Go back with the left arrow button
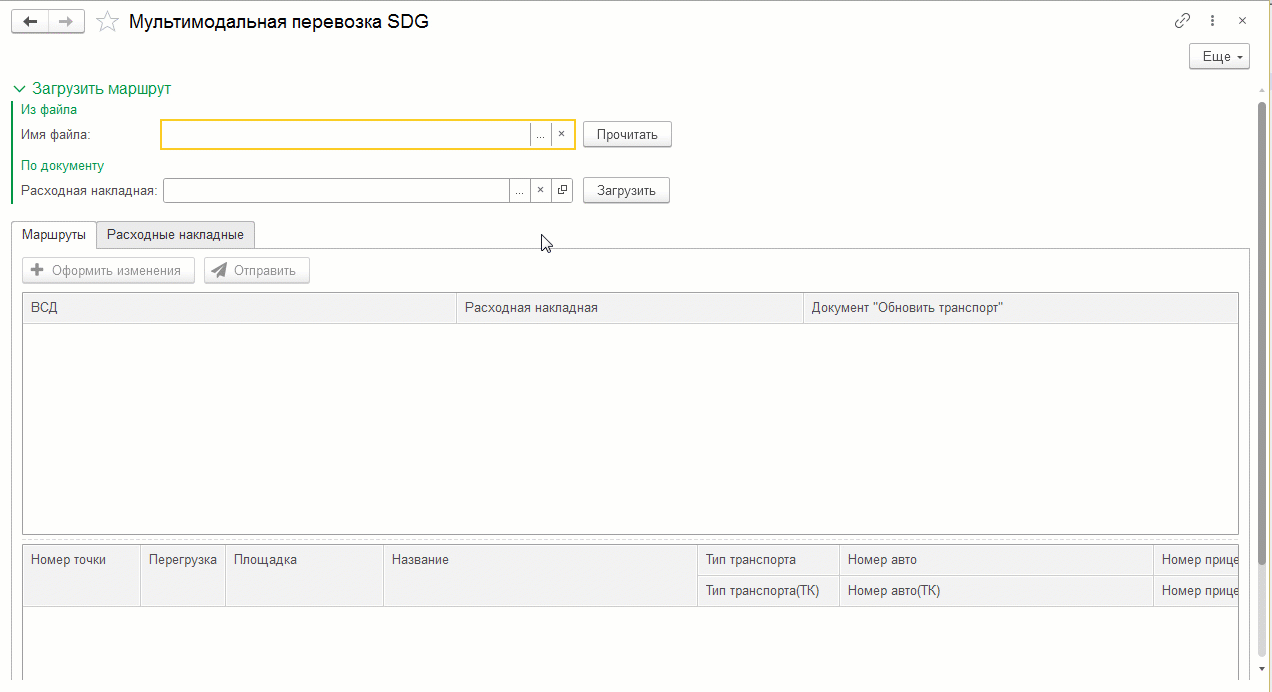This screenshot has width=1272, height=692. [x=30, y=21]
